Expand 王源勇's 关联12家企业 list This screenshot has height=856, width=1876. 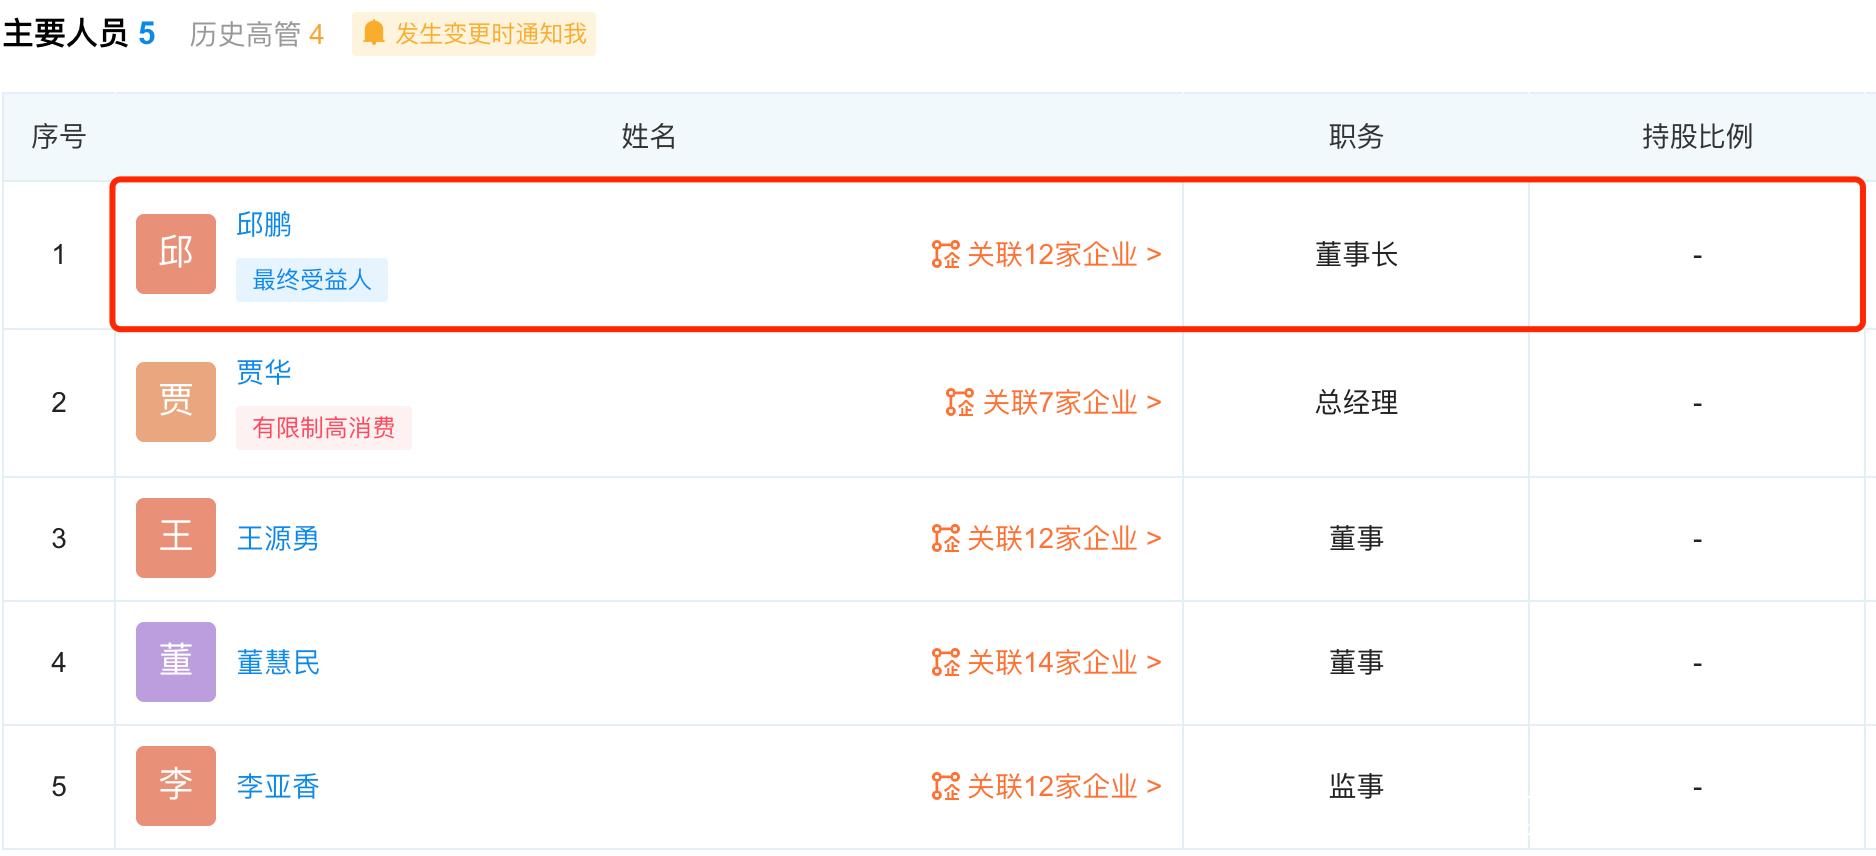click(1062, 539)
